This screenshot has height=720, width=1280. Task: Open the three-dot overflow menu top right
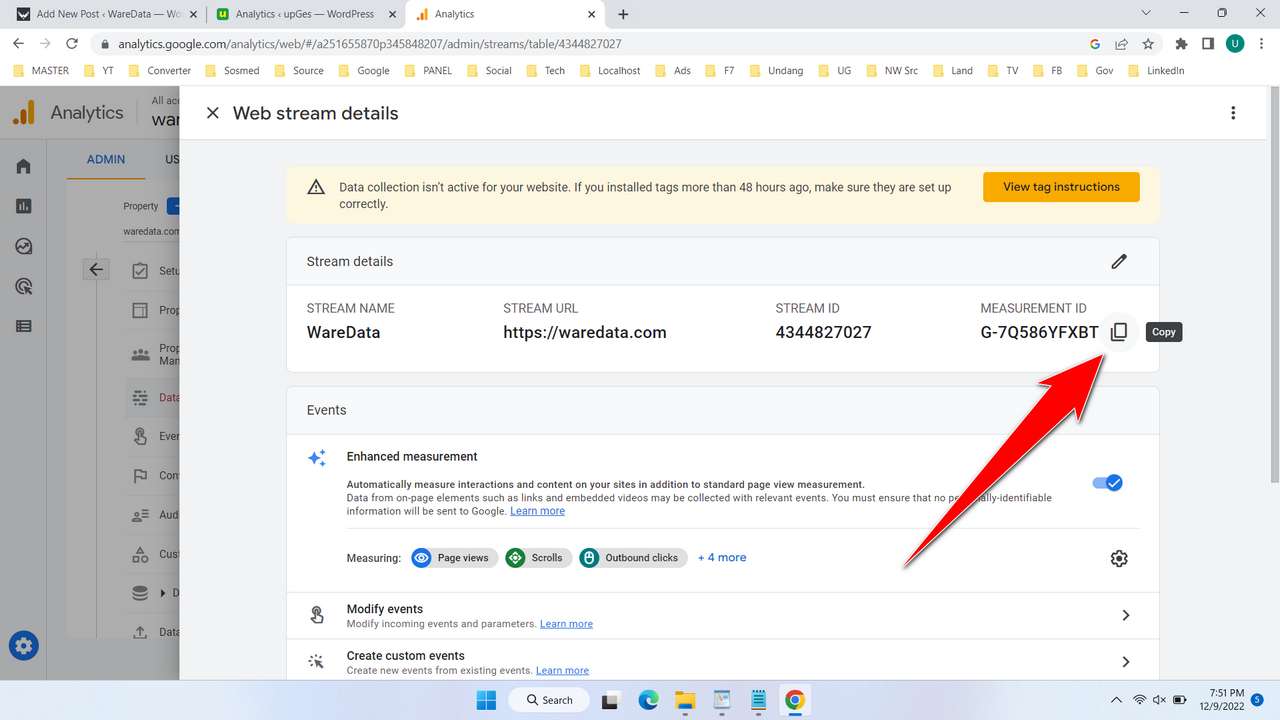[x=1233, y=112]
